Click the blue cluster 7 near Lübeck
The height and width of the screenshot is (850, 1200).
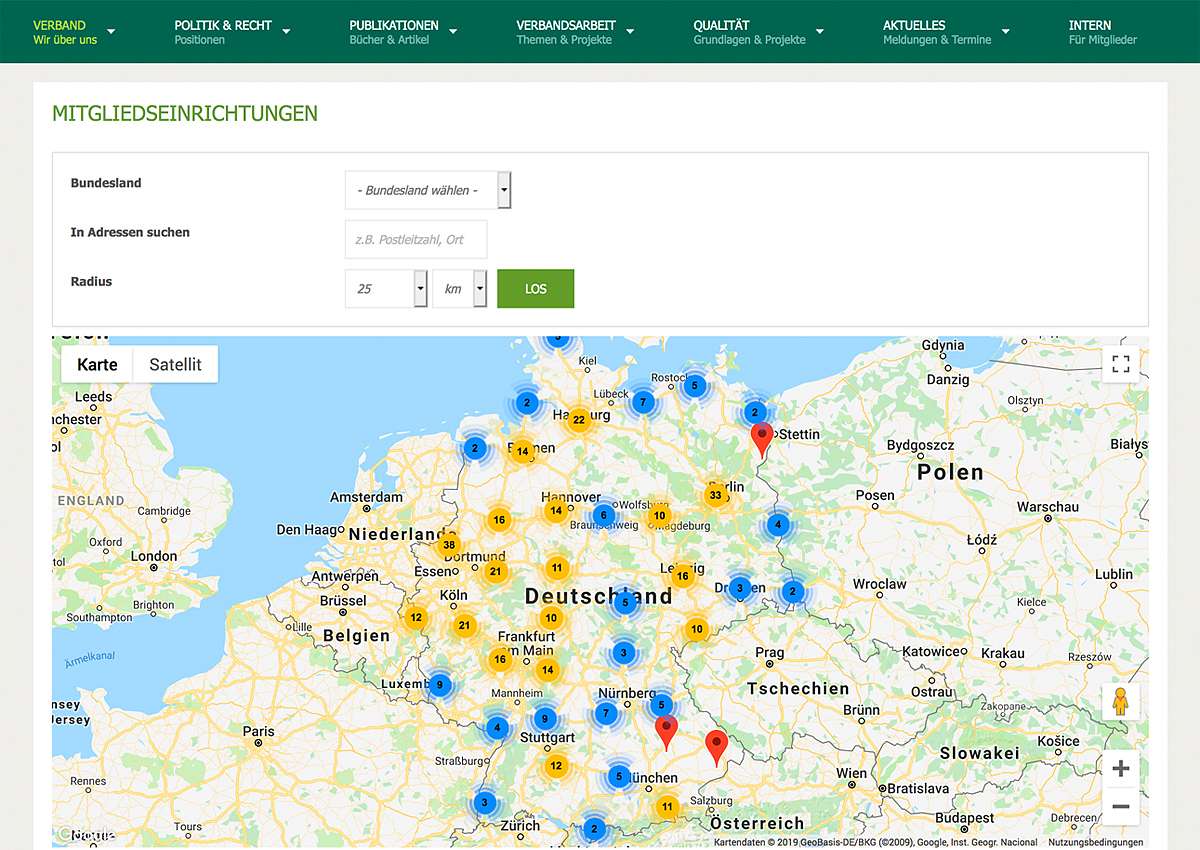point(644,402)
